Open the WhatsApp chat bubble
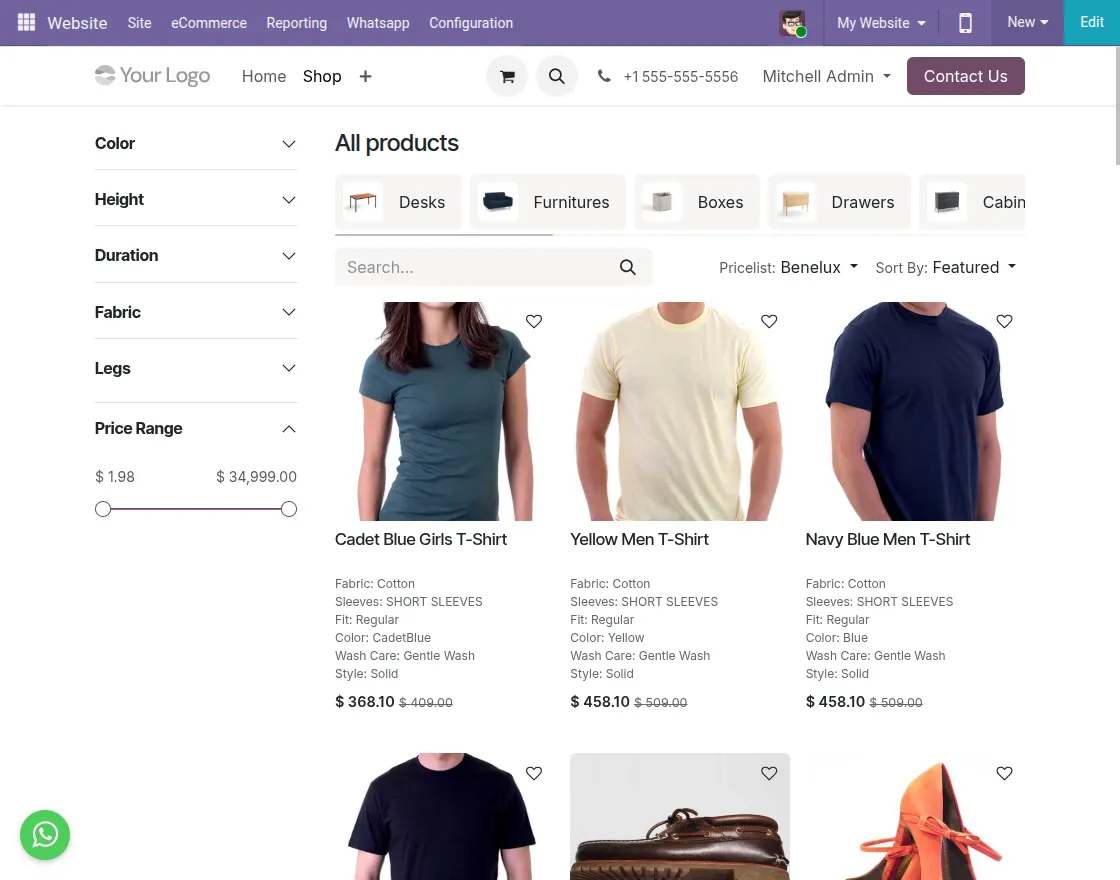Image resolution: width=1120 pixels, height=880 pixels. coord(45,835)
